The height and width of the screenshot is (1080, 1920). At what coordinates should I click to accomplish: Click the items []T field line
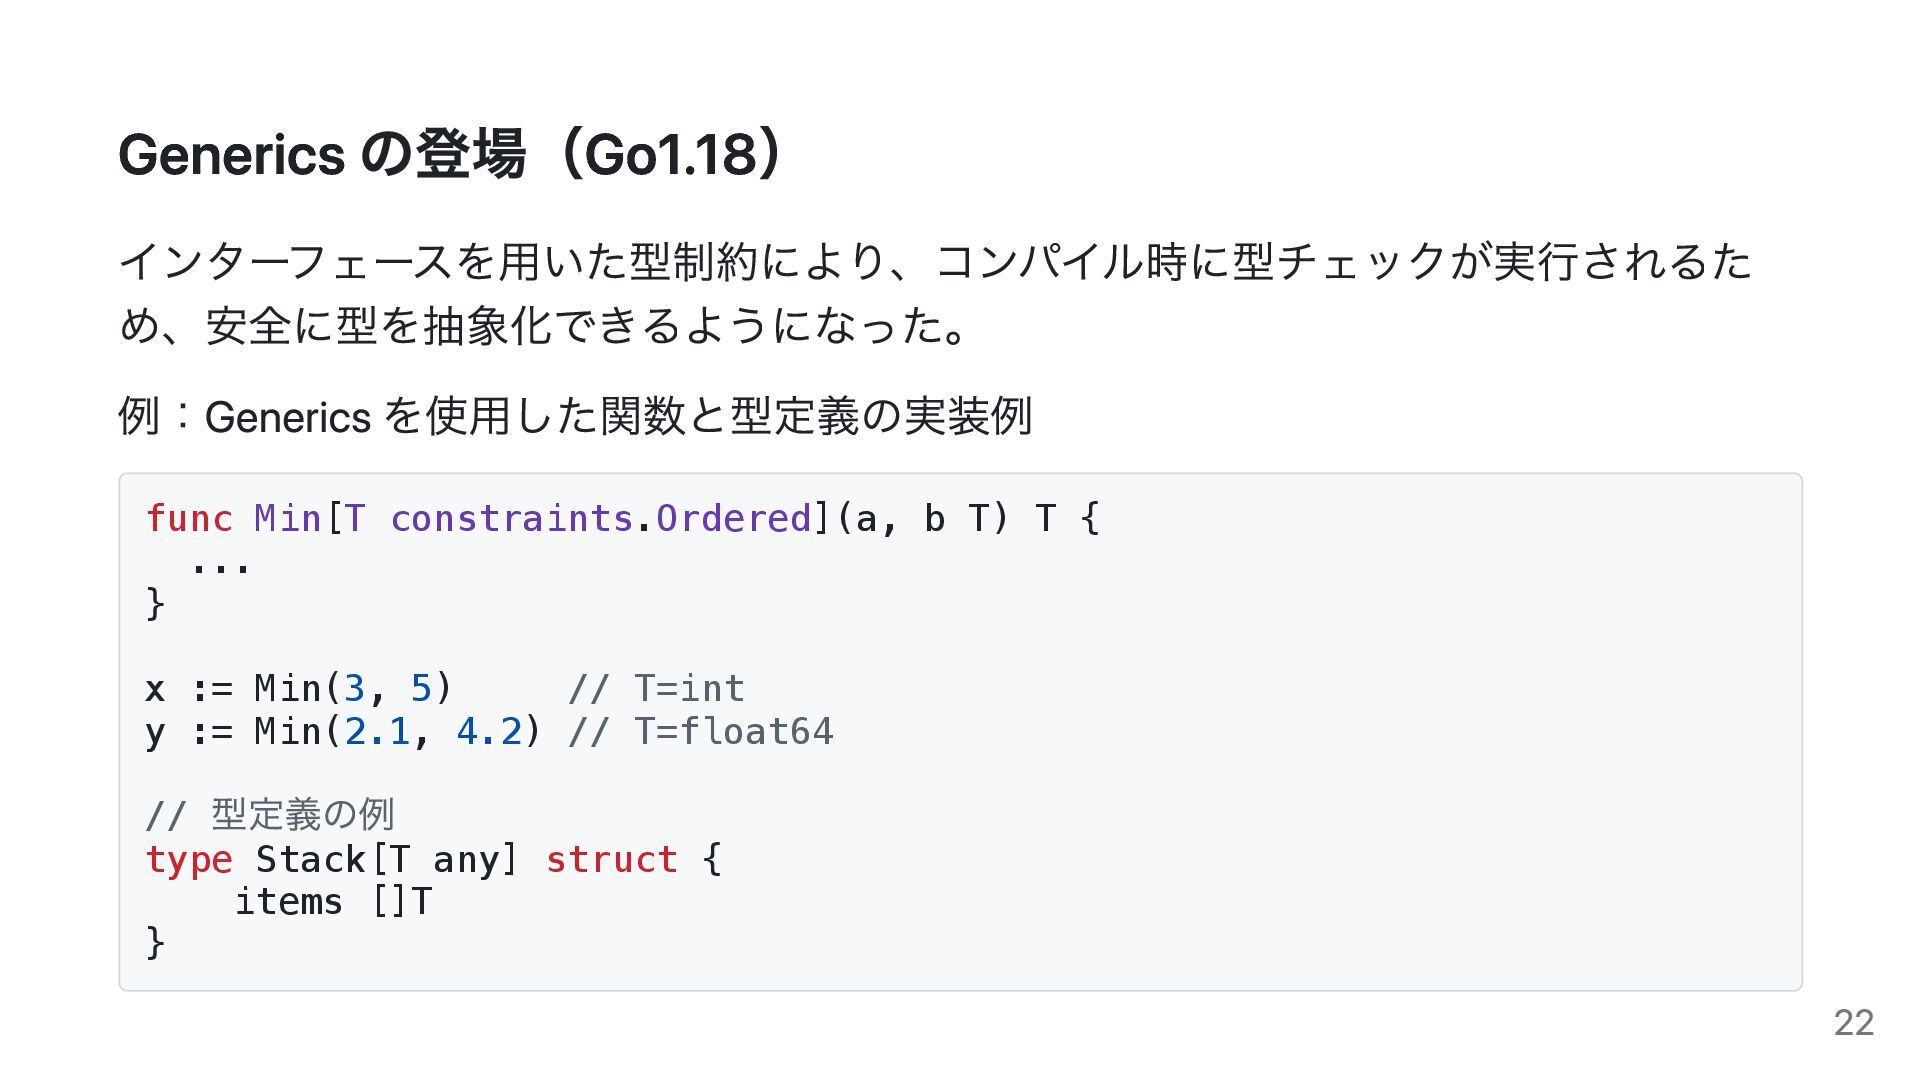[333, 902]
